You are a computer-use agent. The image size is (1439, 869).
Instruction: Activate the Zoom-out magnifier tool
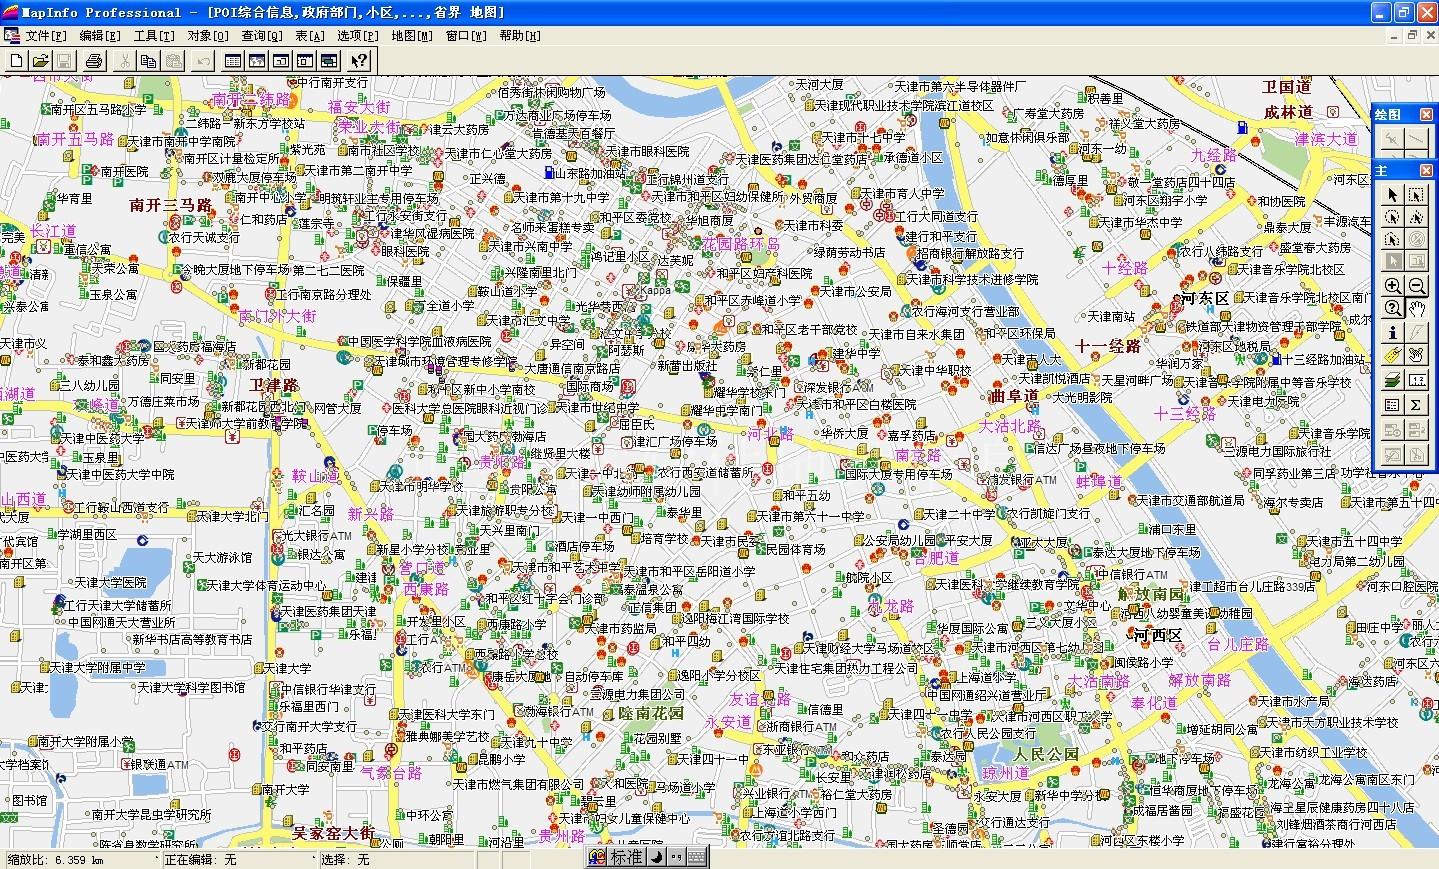pyautogui.click(x=1416, y=286)
